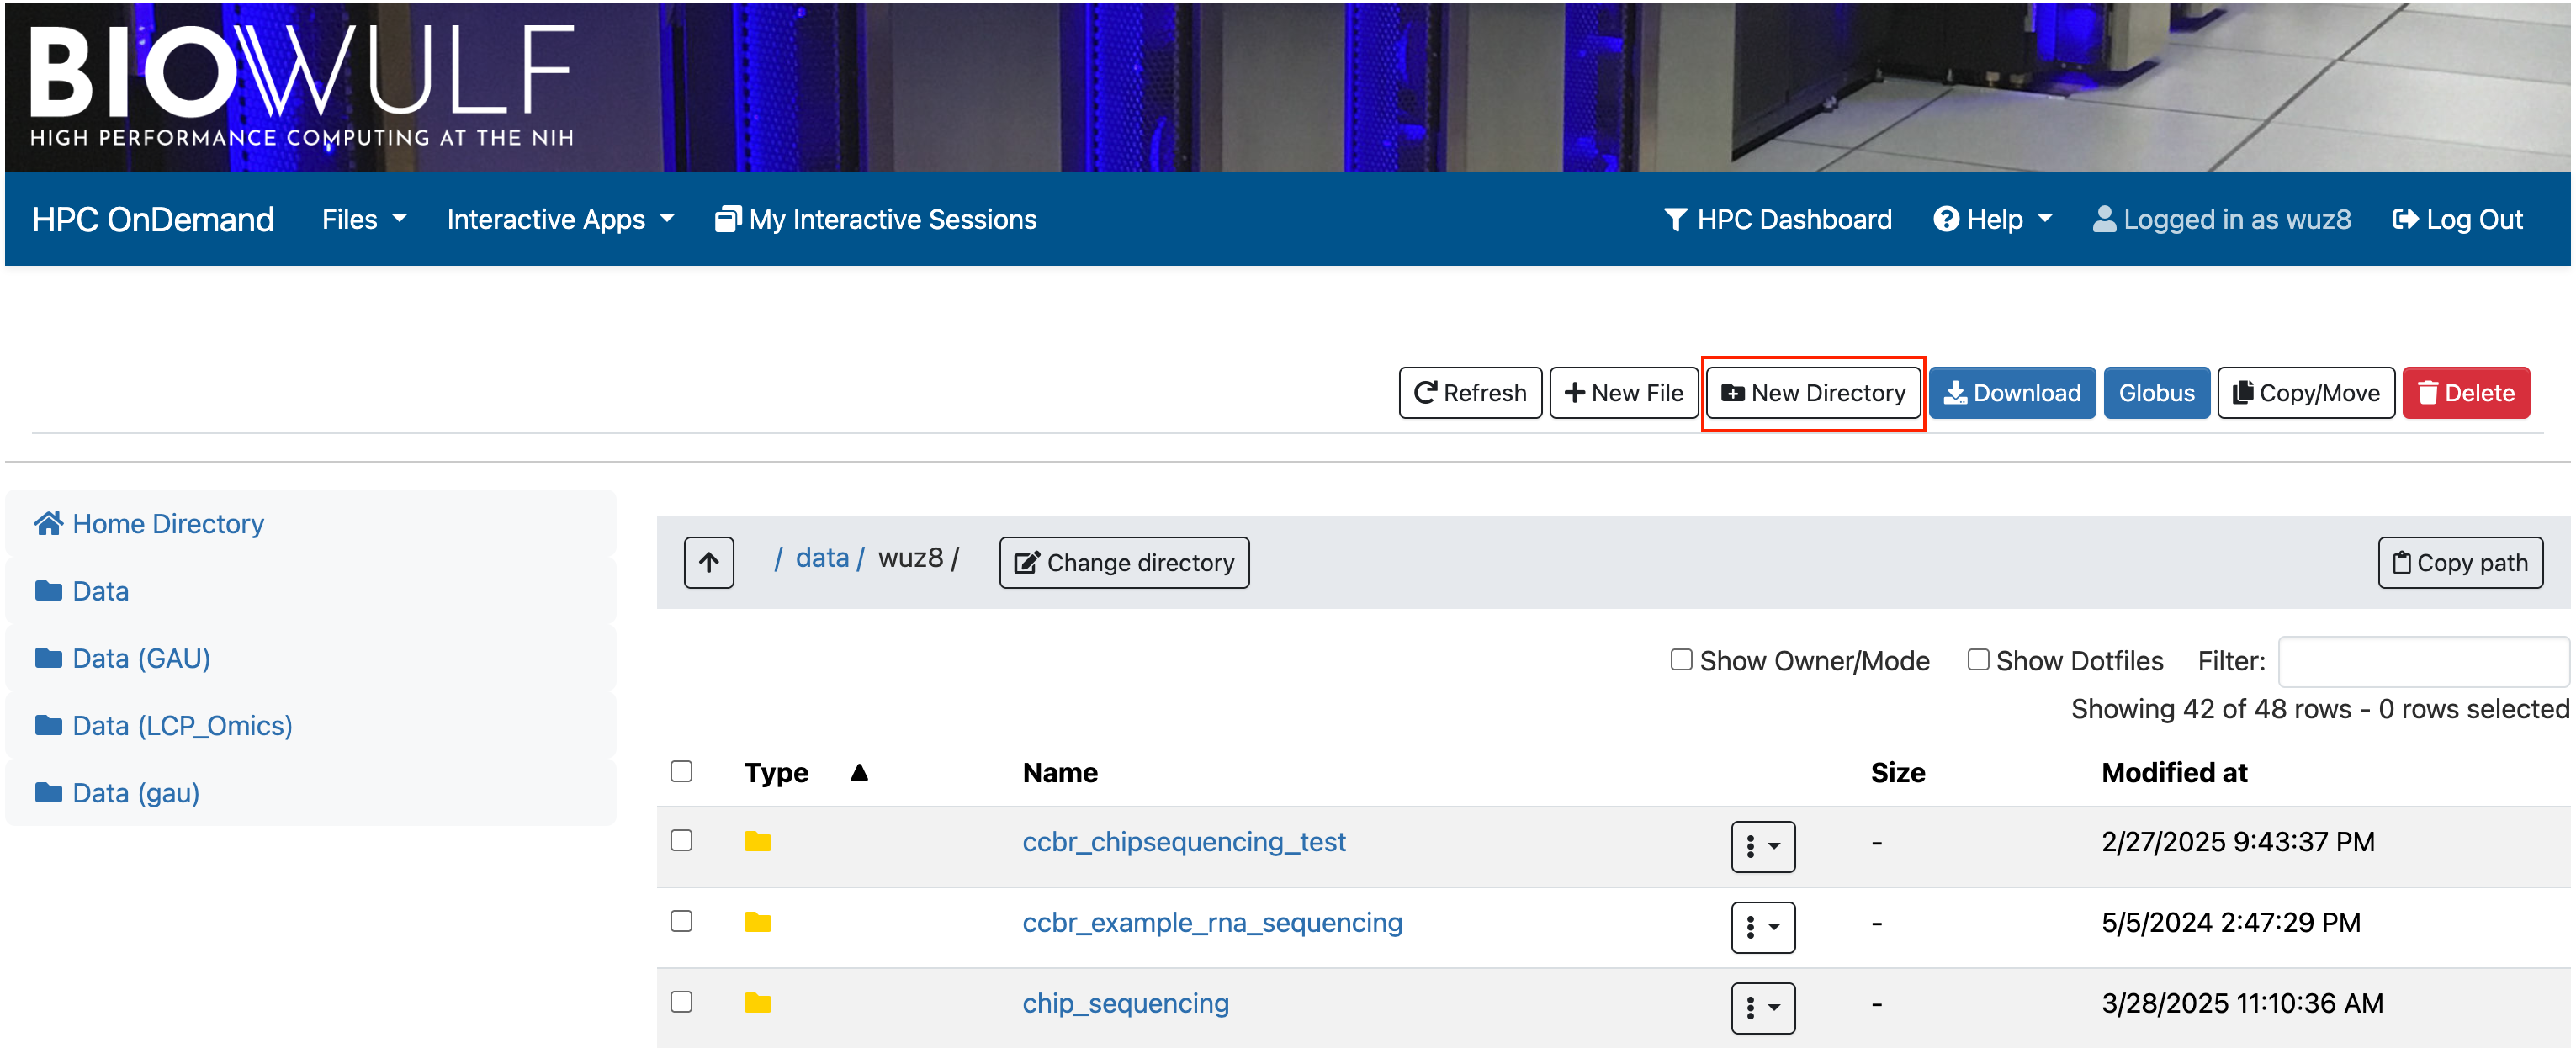Enable the Show Owner/Mode checkbox
Image resolution: width=2576 pixels, height=1048 pixels.
tap(1681, 659)
